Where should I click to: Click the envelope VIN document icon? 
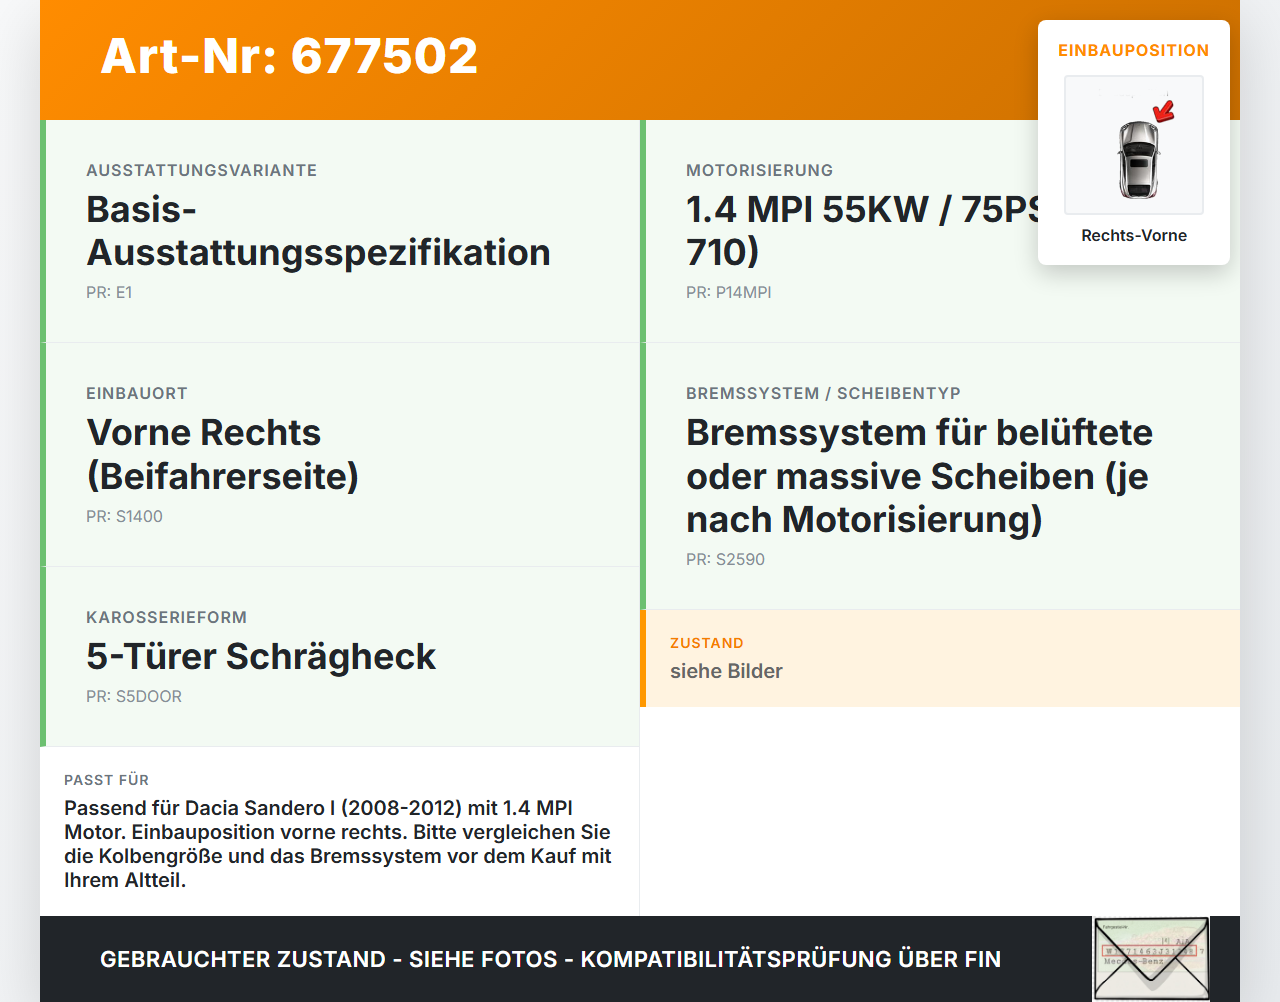(1151, 959)
